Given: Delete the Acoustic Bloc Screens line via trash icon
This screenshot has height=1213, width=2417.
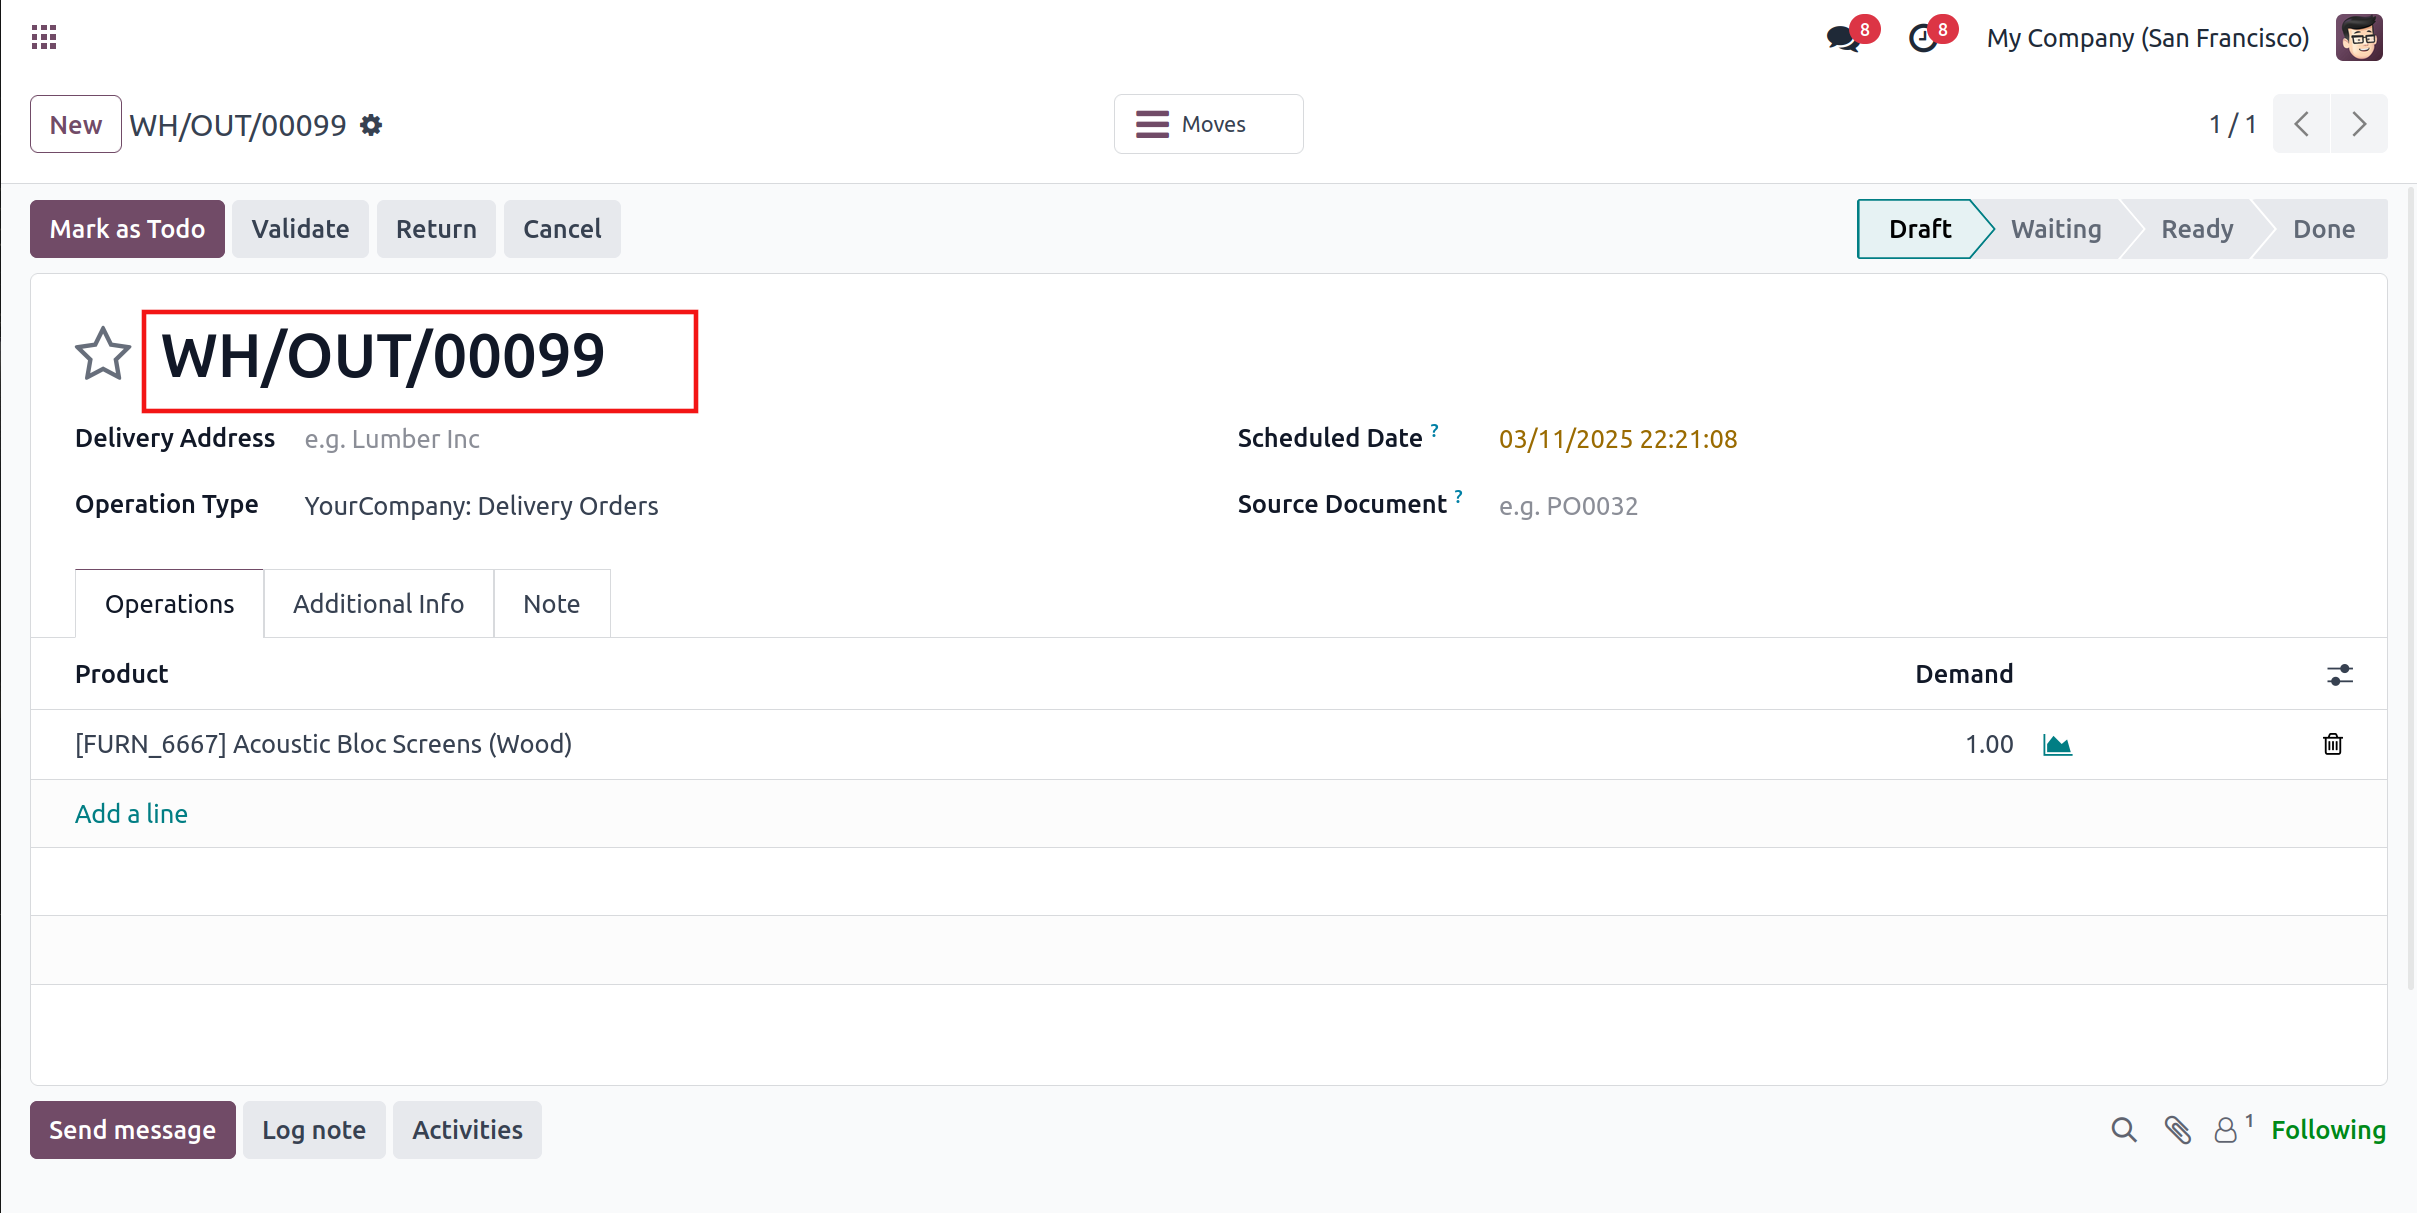Looking at the screenshot, I should click(x=2332, y=744).
